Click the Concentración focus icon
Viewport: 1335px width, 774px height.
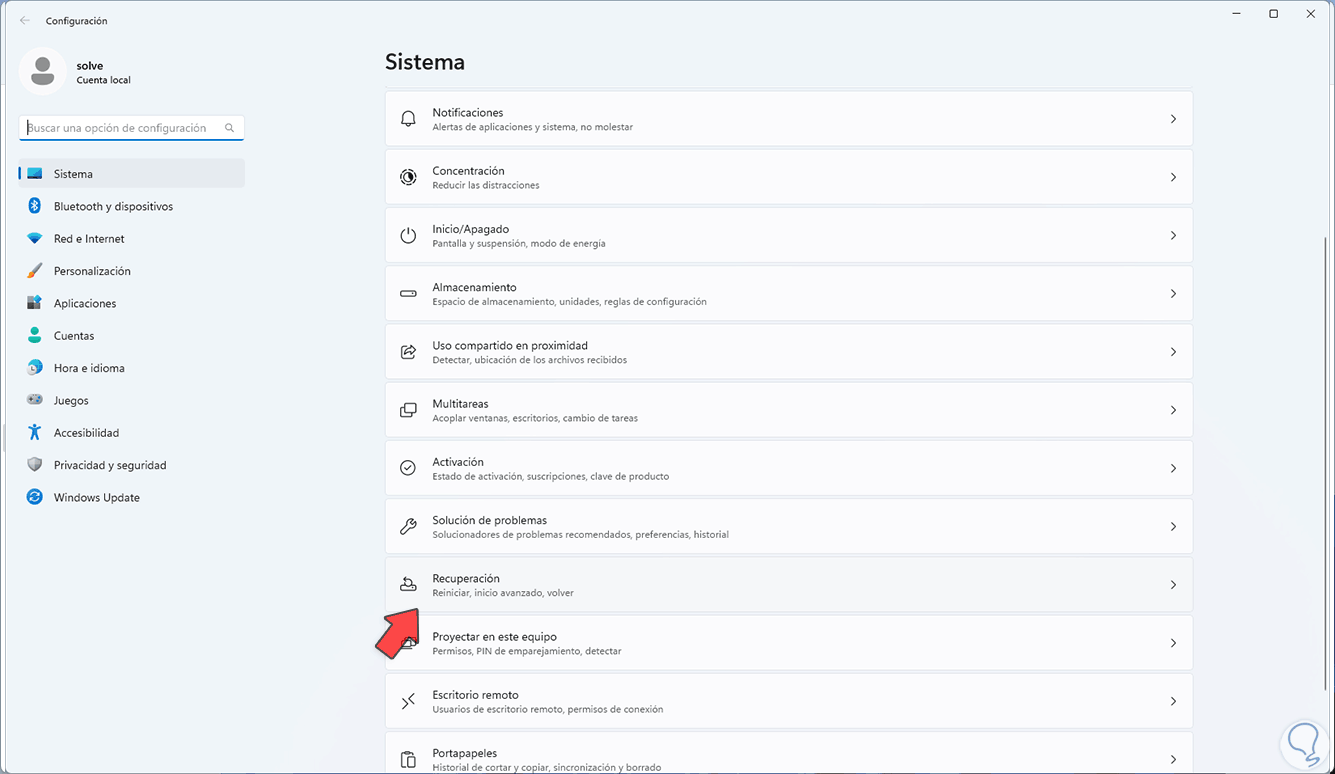click(408, 177)
